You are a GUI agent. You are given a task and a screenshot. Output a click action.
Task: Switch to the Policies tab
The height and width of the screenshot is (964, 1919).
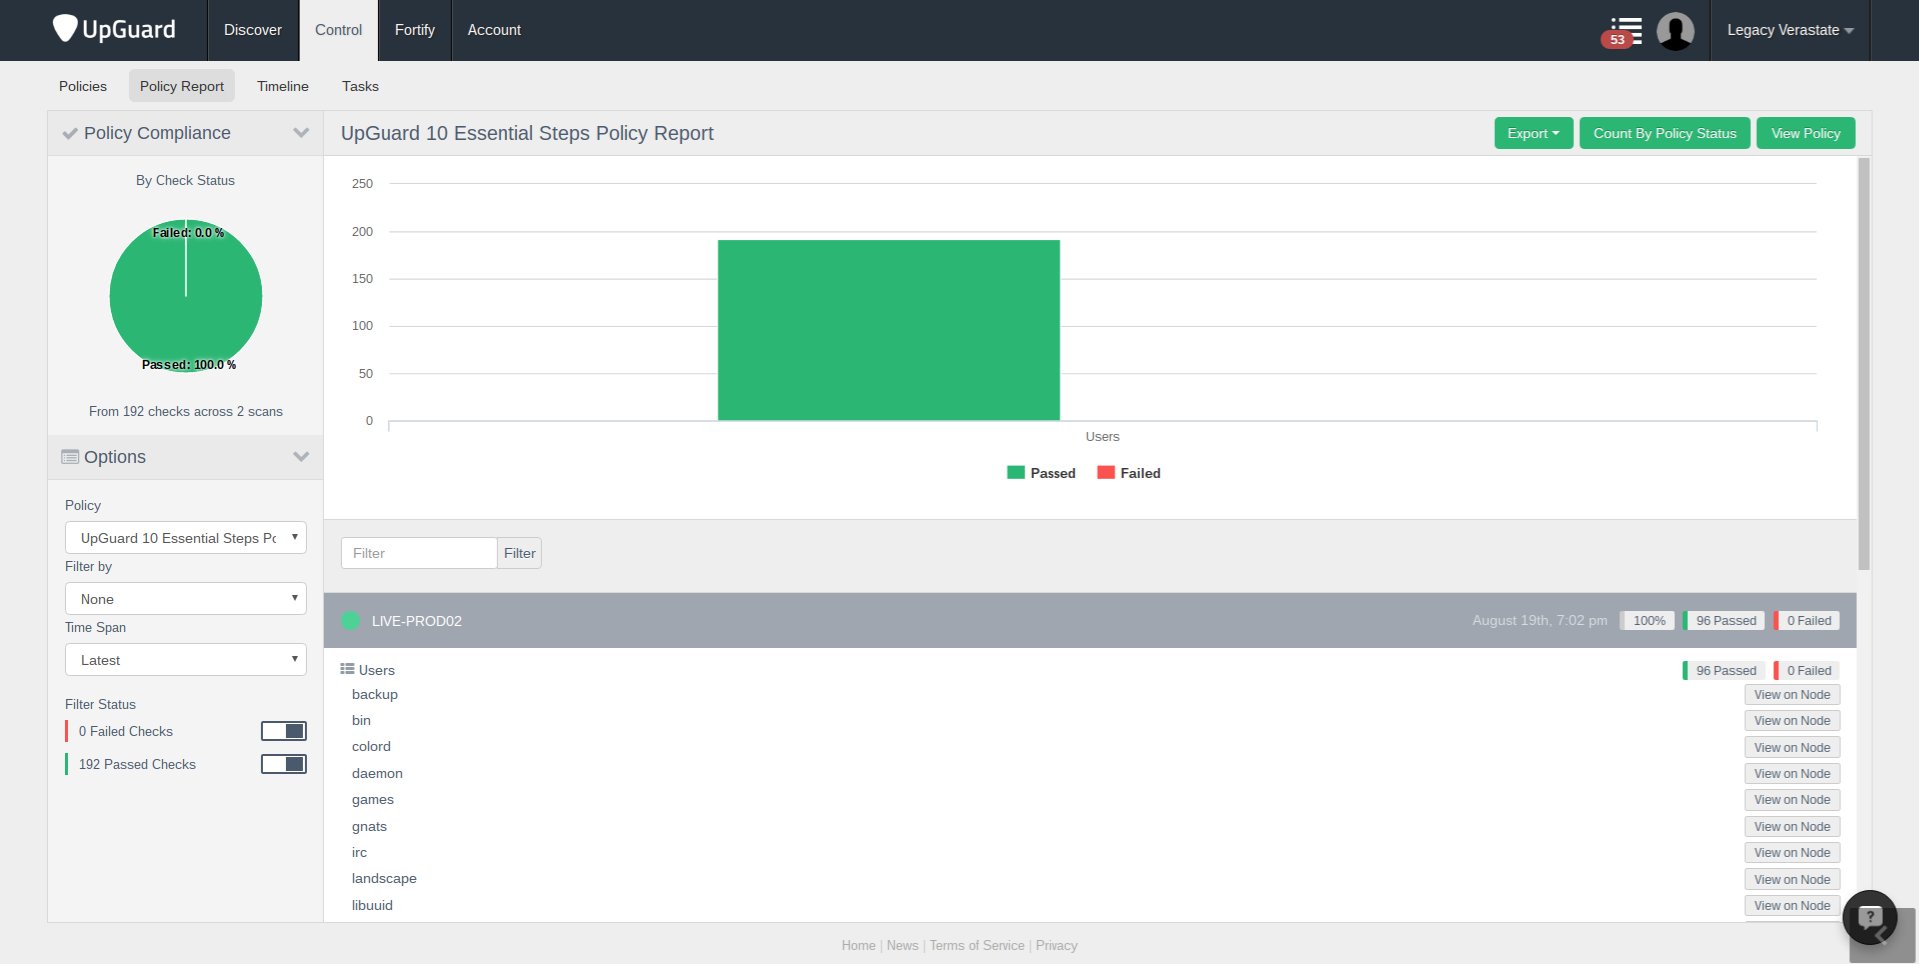click(83, 86)
